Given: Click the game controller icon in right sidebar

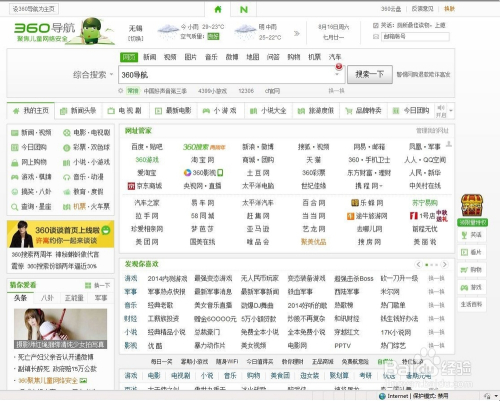Looking at the screenshot, I should coord(464,287).
